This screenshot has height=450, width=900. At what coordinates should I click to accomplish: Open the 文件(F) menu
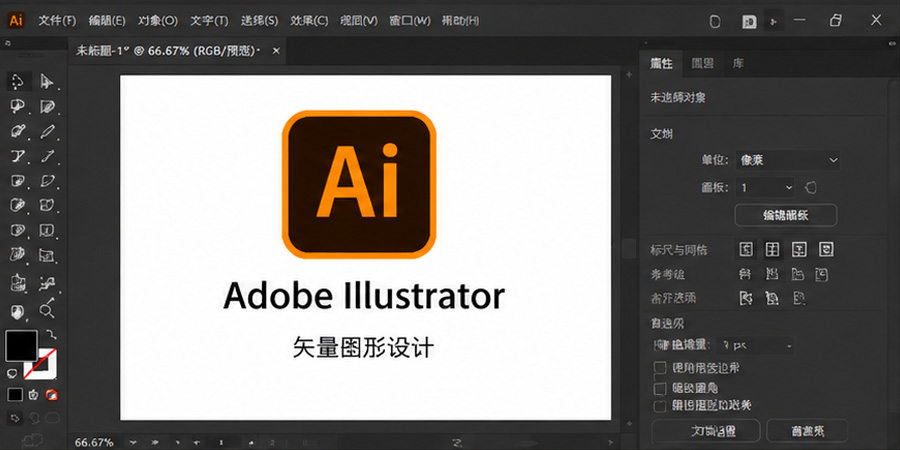57,21
